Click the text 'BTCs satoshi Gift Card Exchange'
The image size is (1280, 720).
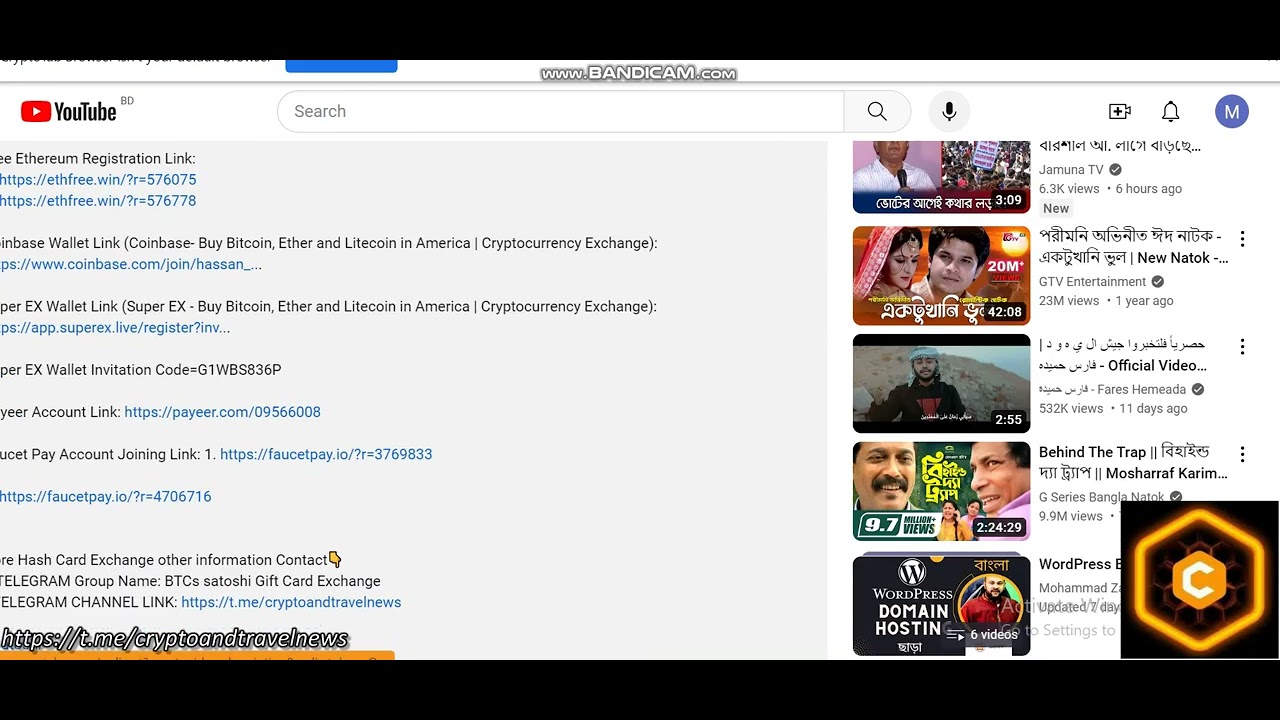(x=273, y=581)
